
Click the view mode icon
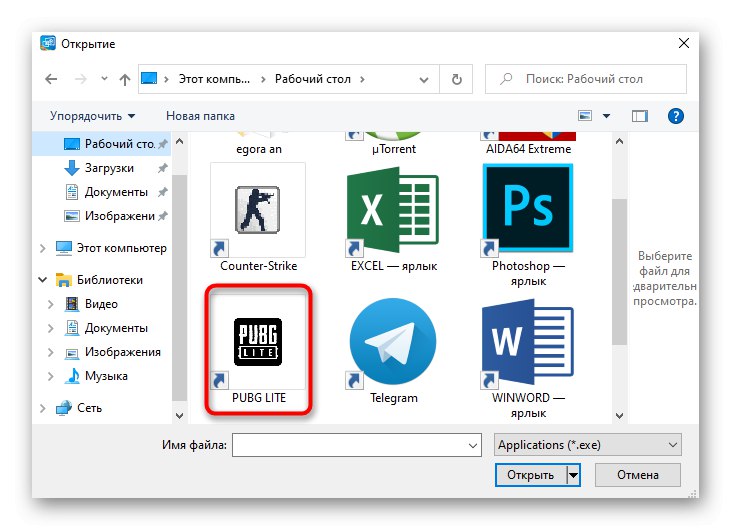coord(585,116)
